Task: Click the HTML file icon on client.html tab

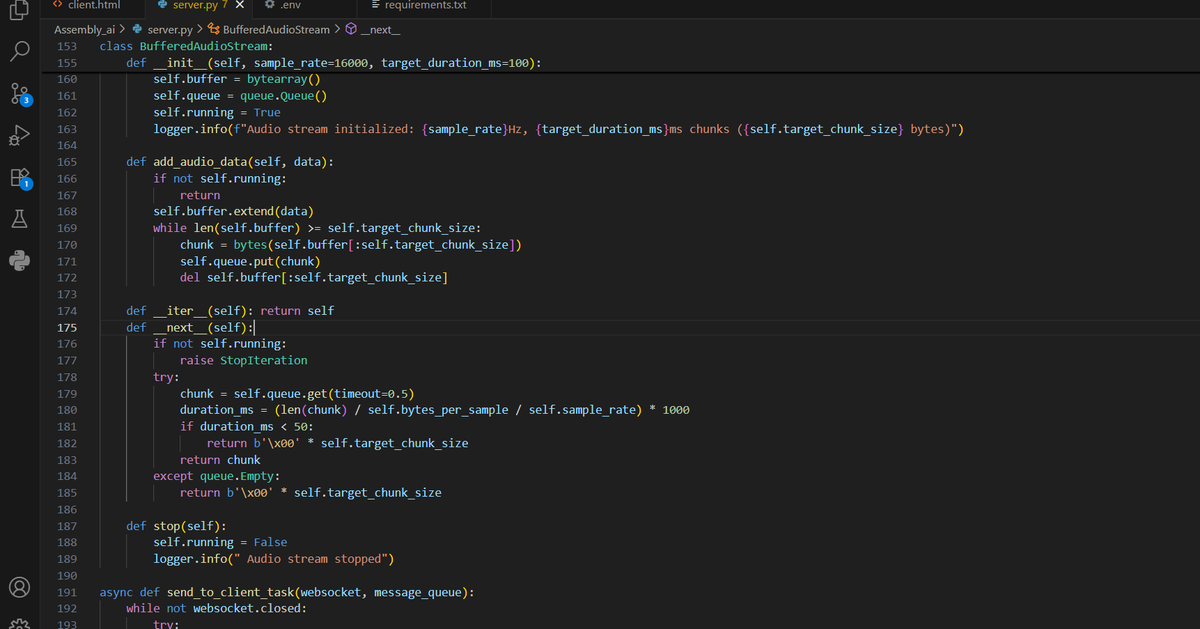Action: click(59, 5)
